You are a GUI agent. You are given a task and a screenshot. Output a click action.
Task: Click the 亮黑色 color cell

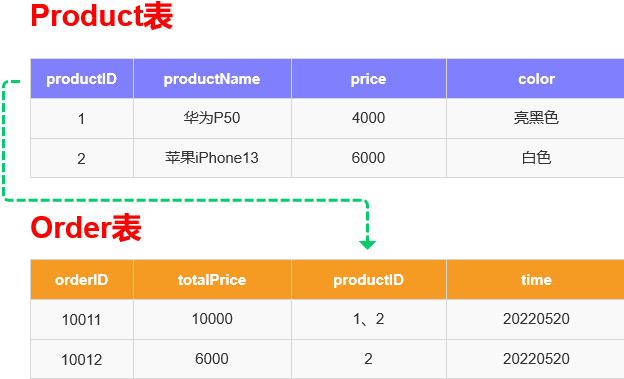(x=536, y=118)
